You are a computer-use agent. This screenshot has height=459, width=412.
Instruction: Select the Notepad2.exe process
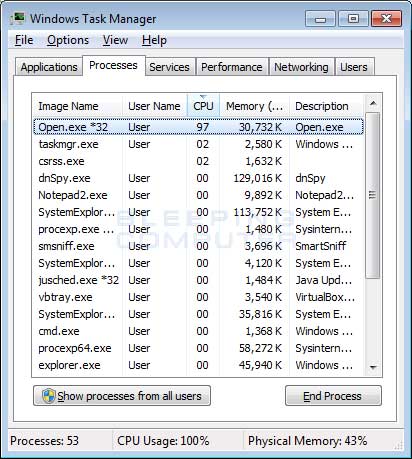[x=198, y=195]
